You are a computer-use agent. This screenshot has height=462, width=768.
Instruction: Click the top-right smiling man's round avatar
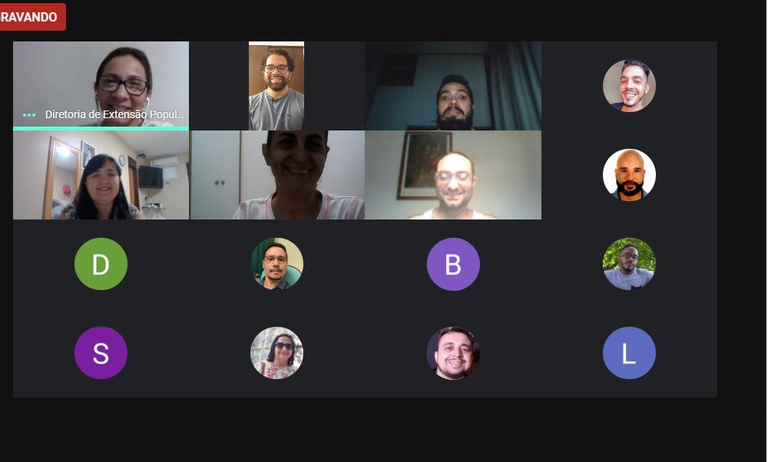tap(629, 86)
